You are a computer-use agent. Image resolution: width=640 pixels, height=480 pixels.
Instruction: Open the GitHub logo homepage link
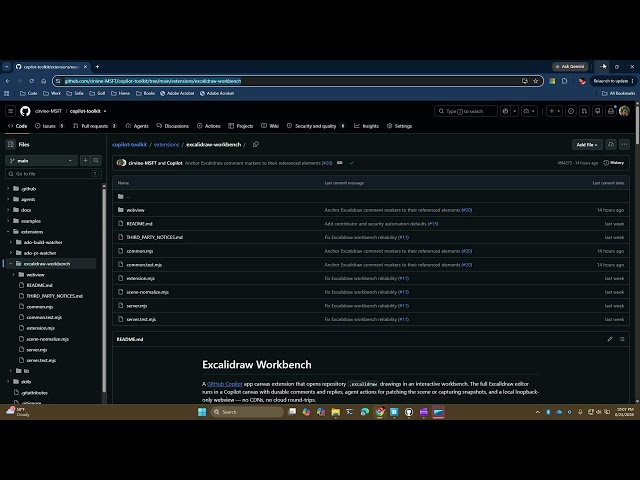click(25, 111)
